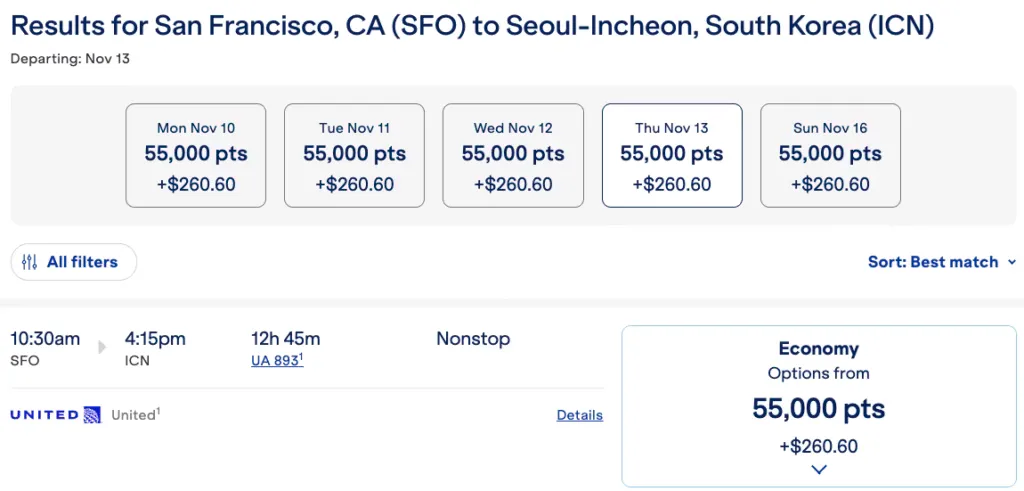Click the Nonstop label
Screen dimensions: 1024x491
point(473,339)
